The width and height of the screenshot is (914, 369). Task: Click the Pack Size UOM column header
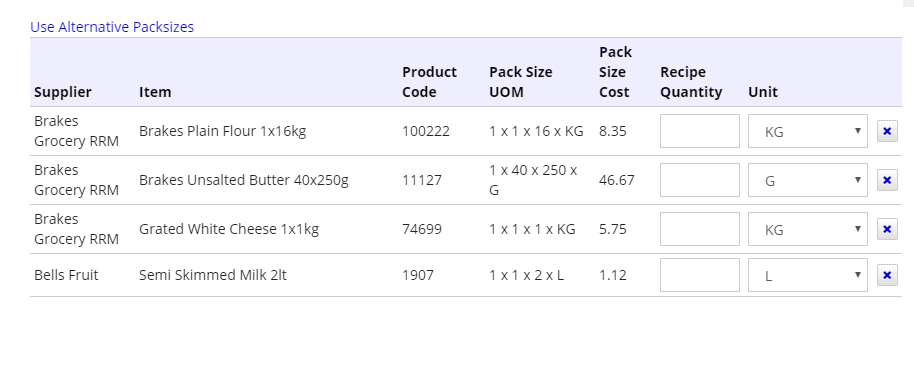(x=521, y=82)
